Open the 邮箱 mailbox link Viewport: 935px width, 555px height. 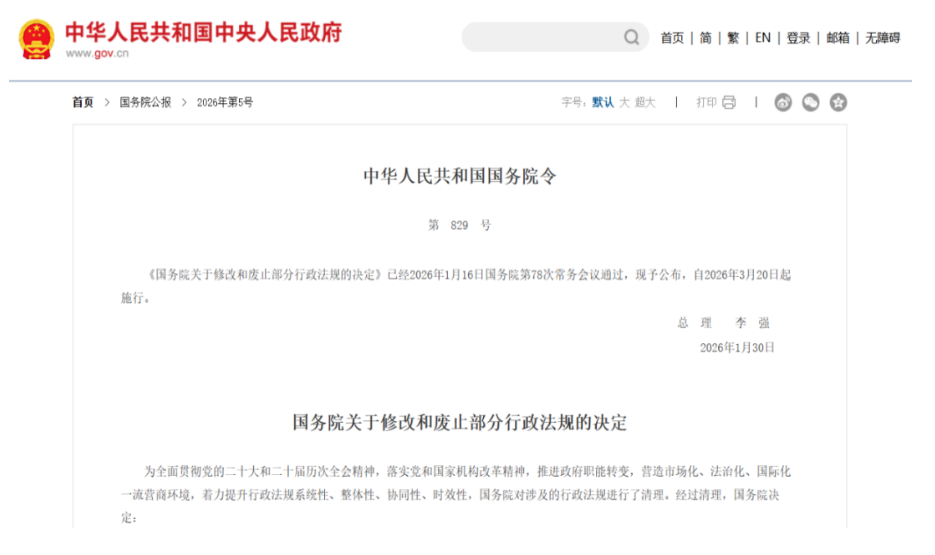(x=837, y=38)
